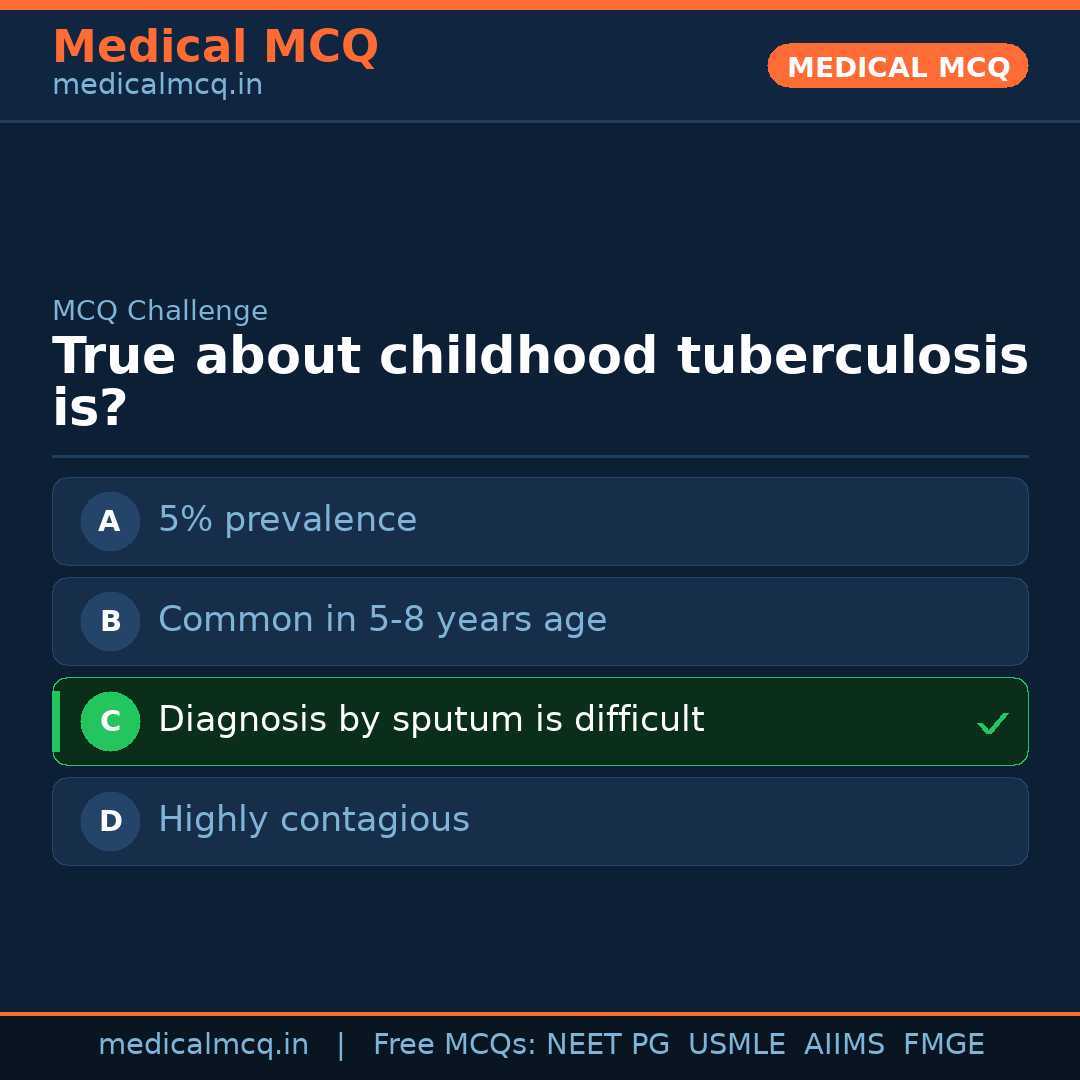The image size is (1080, 1080).
Task: Click the letter A circle icon
Action: 110,521
